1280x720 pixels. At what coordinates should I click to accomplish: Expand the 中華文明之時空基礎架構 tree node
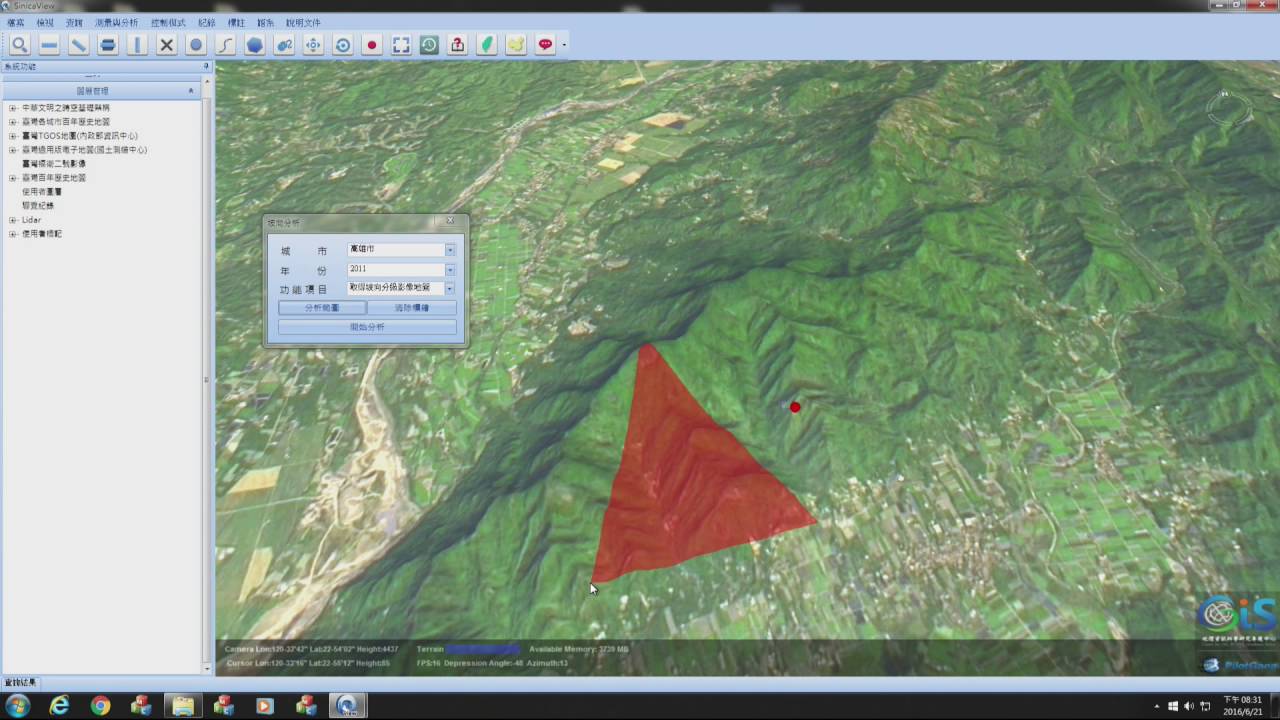pyautogui.click(x=13, y=108)
